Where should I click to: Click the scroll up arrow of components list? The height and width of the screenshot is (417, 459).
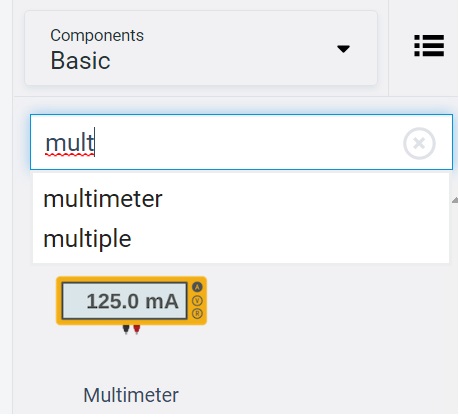[x=455, y=200]
